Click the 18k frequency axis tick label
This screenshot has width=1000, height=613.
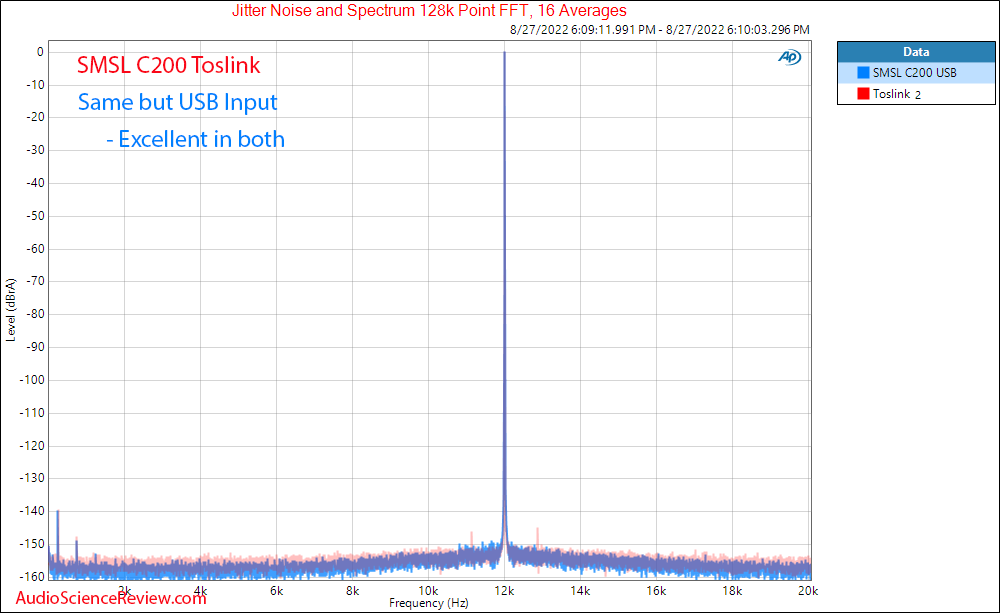732,591
